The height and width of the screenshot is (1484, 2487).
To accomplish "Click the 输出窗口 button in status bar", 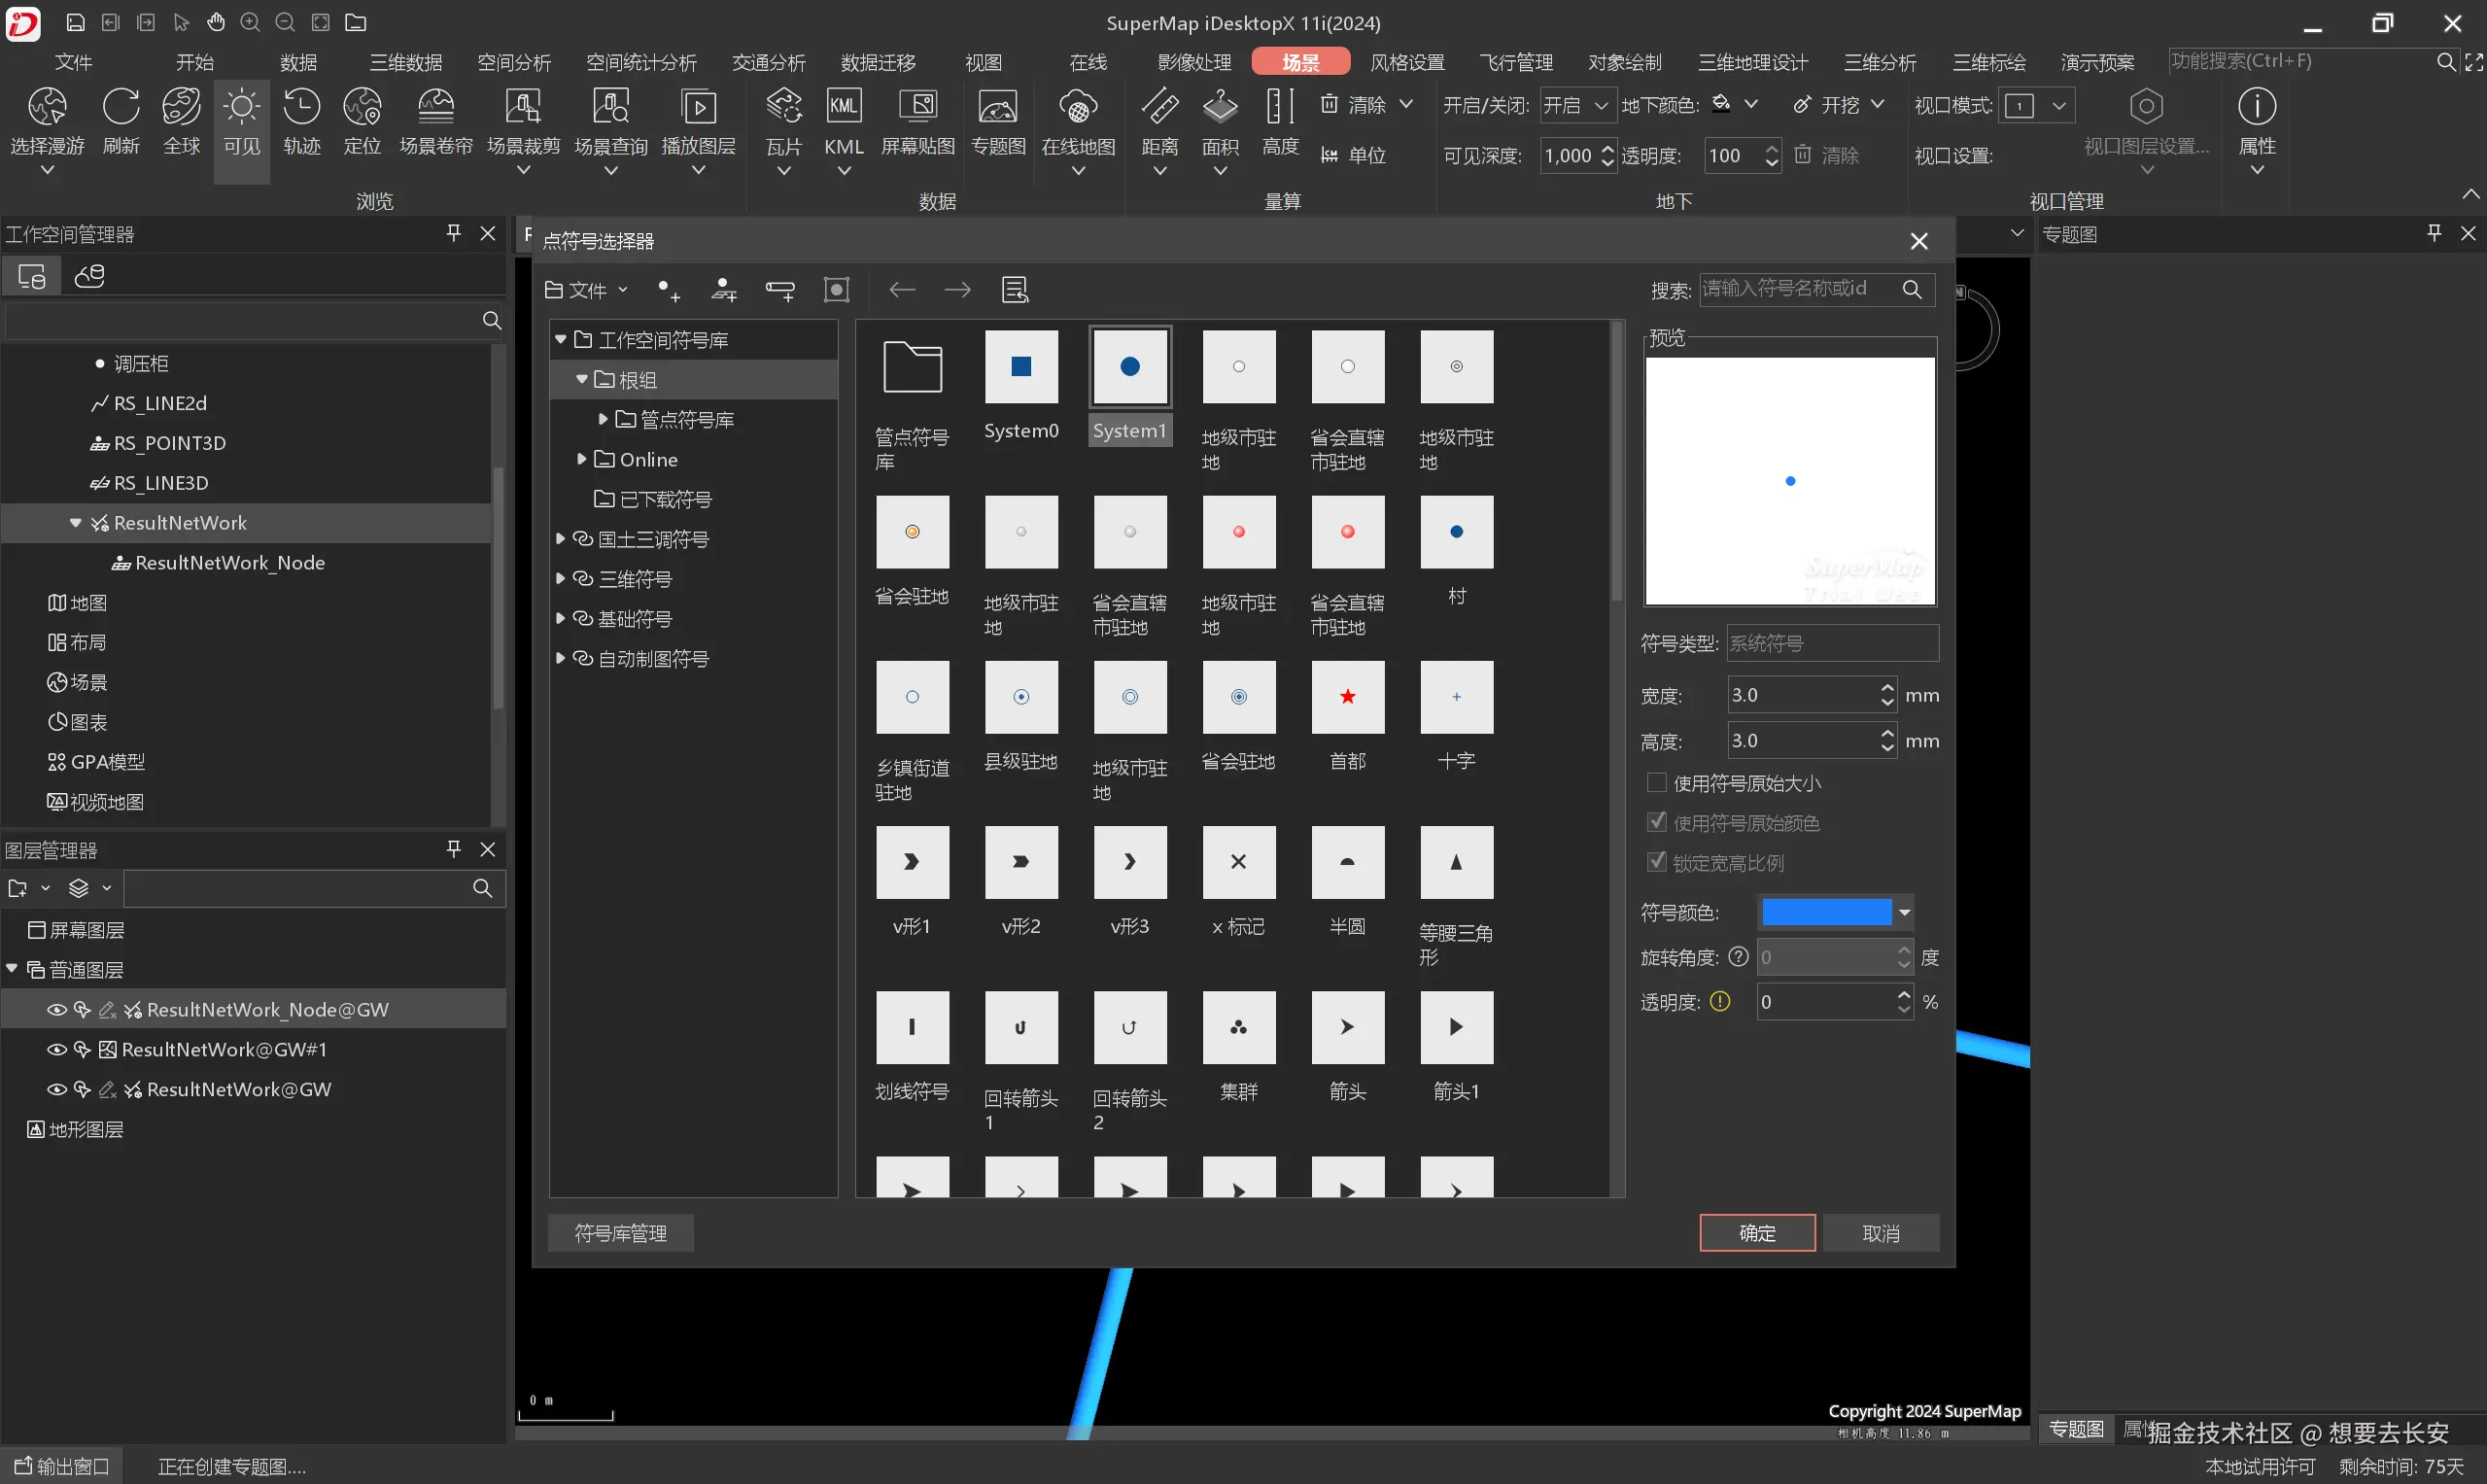I will [x=62, y=1466].
